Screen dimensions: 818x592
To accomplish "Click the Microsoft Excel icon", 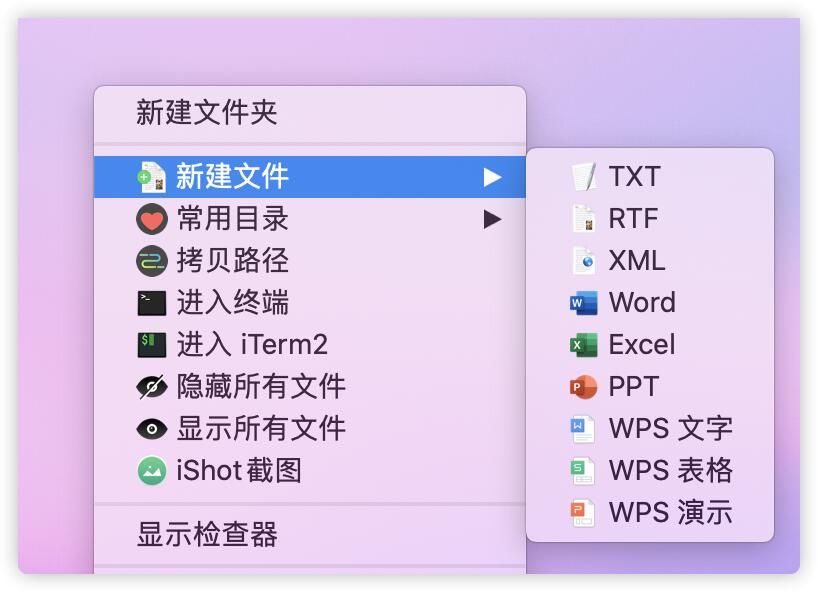I will 584,345.
